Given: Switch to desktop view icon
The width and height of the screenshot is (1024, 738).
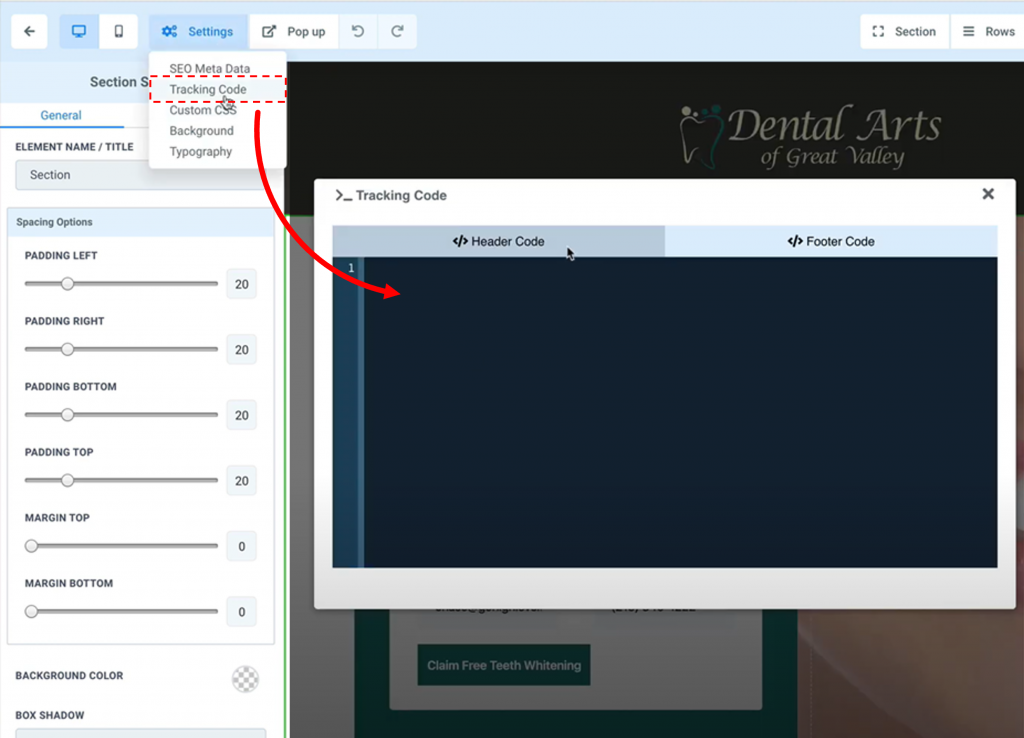Looking at the screenshot, I should tap(79, 31).
